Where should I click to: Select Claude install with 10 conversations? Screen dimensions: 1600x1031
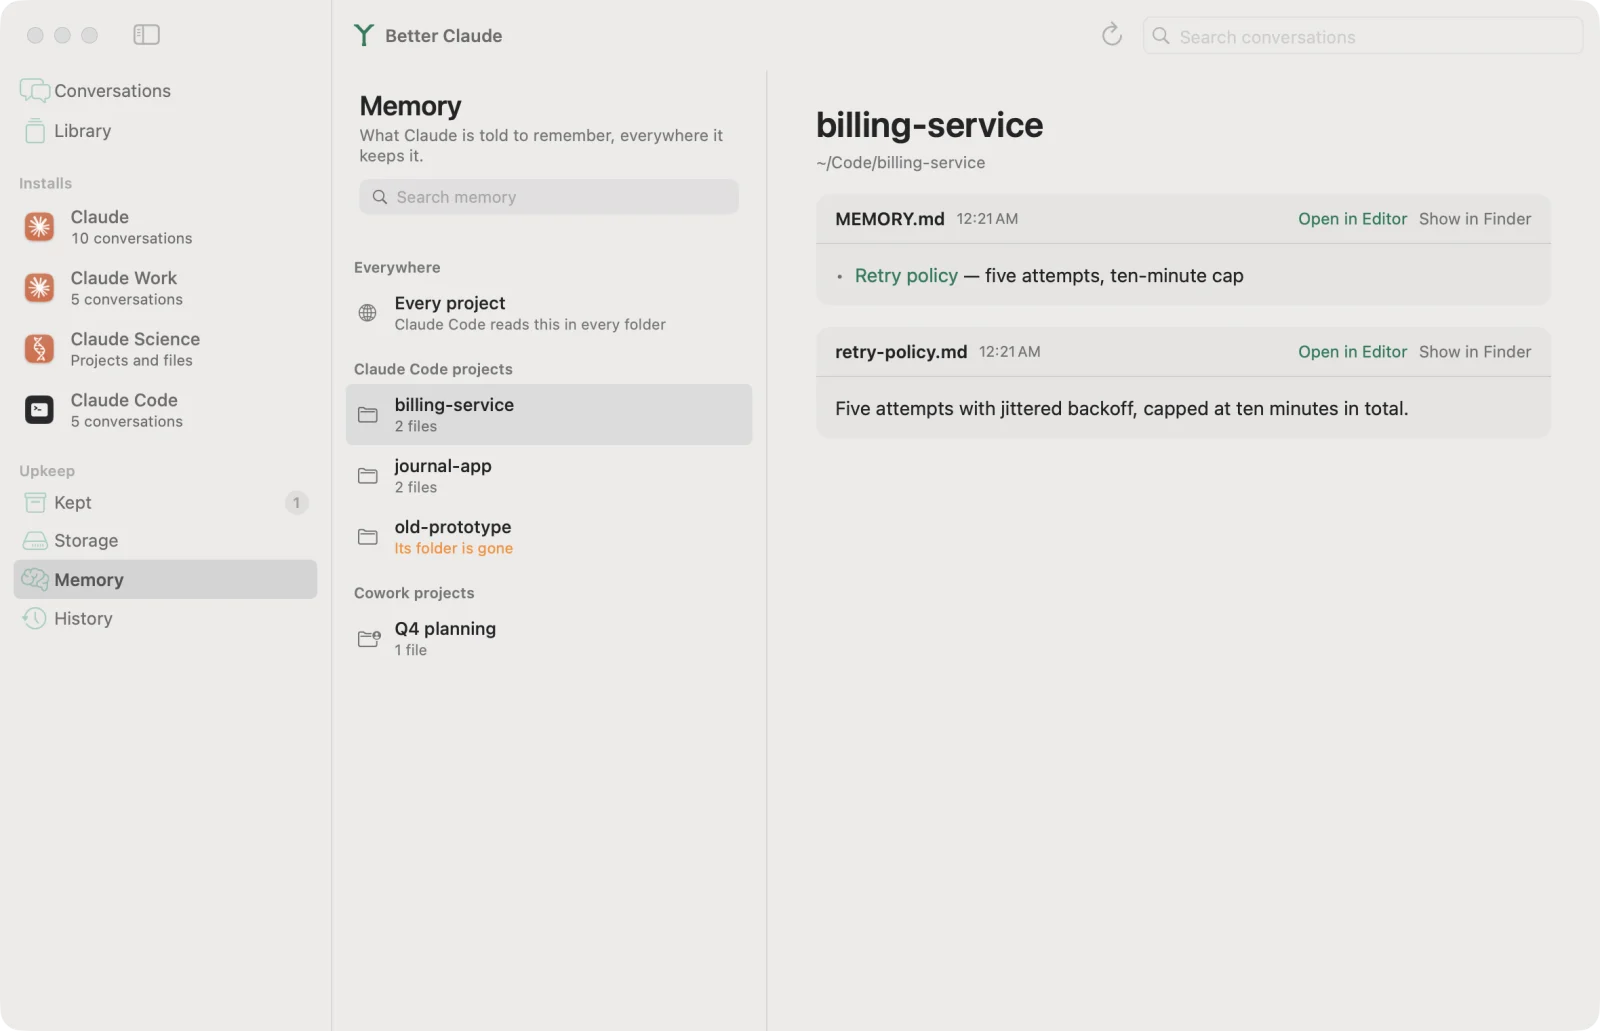(x=165, y=227)
